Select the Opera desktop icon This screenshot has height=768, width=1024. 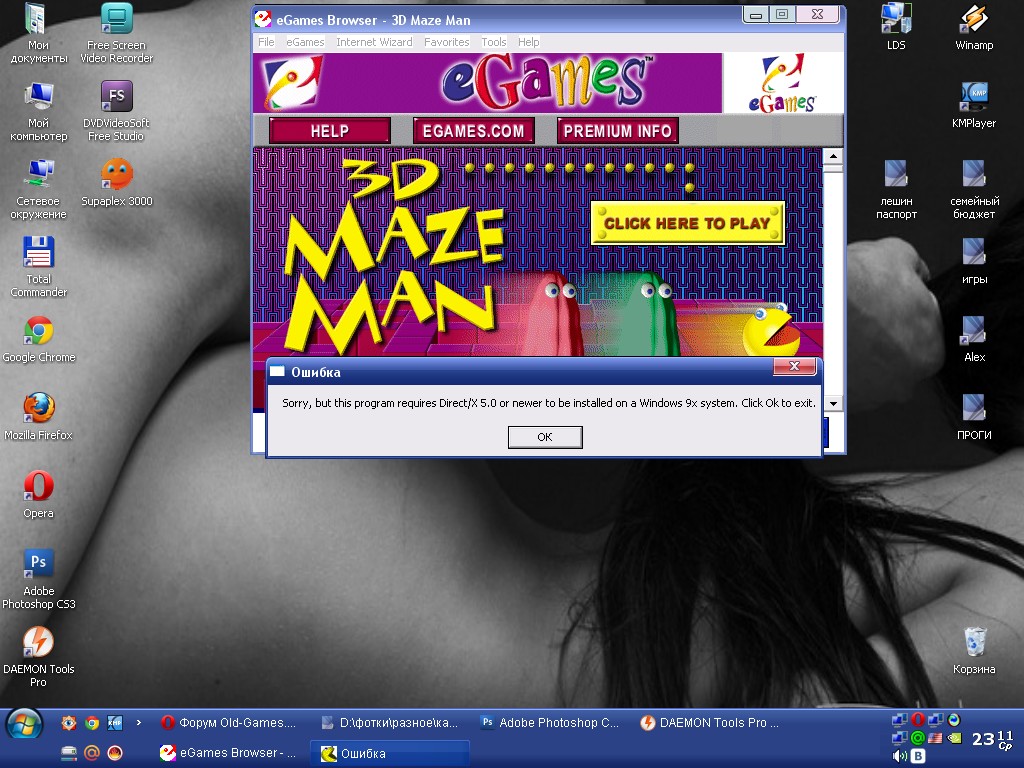click(38, 495)
